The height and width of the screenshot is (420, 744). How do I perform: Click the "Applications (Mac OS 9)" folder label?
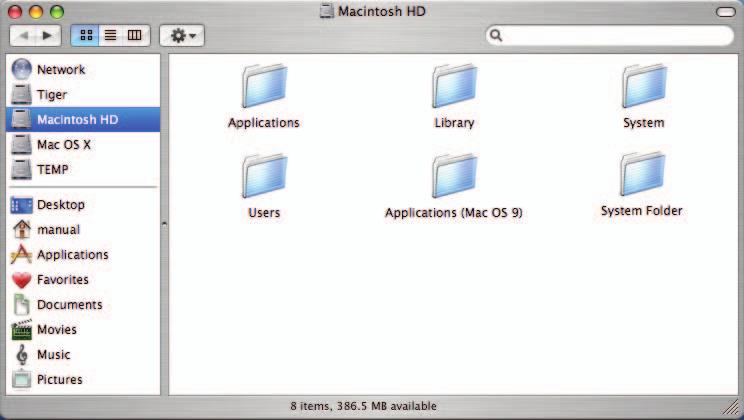point(454,213)
